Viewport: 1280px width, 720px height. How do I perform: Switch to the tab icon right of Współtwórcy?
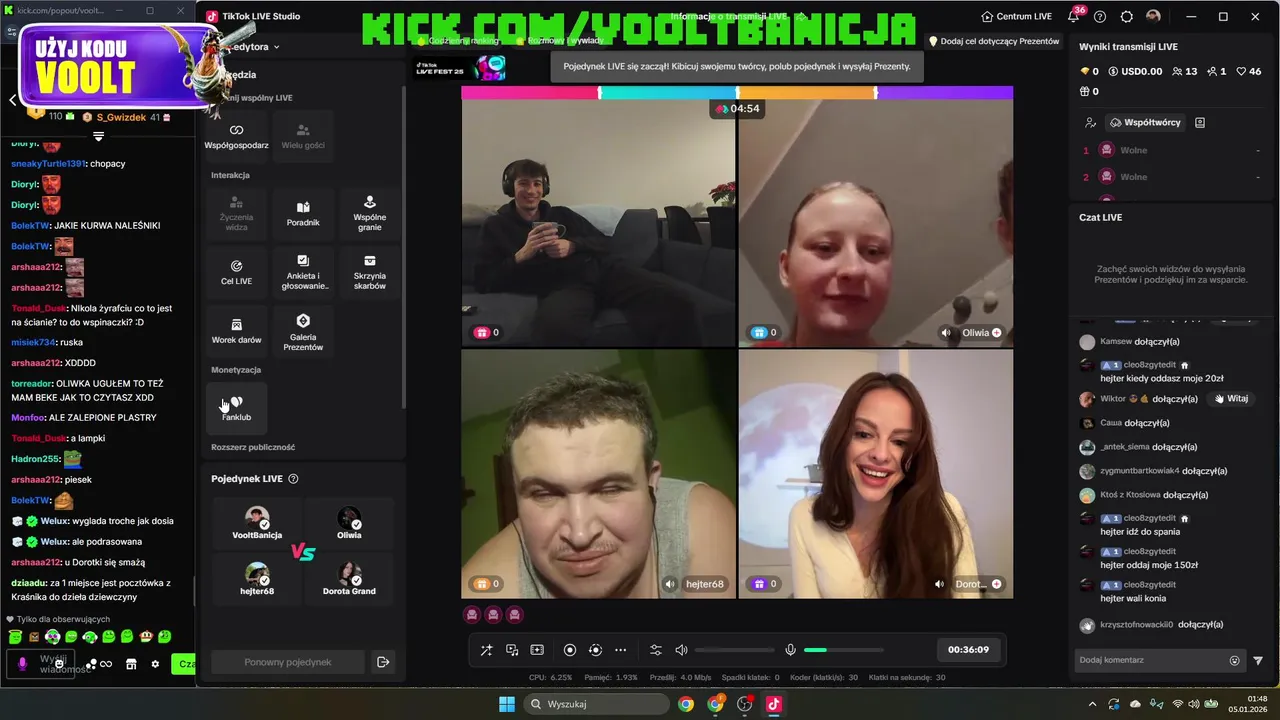tap(1200, 122)
